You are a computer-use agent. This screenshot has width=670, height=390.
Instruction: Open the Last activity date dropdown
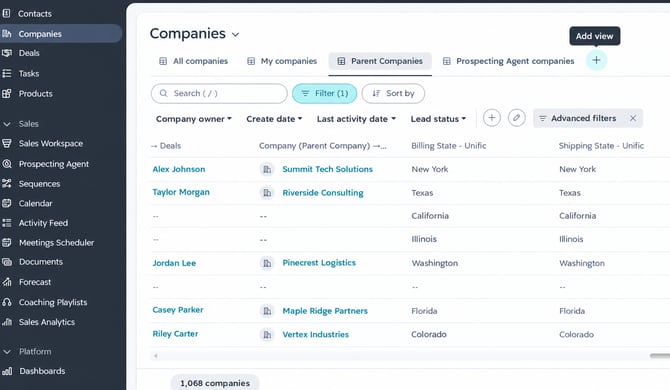click(x=356, y=119)
